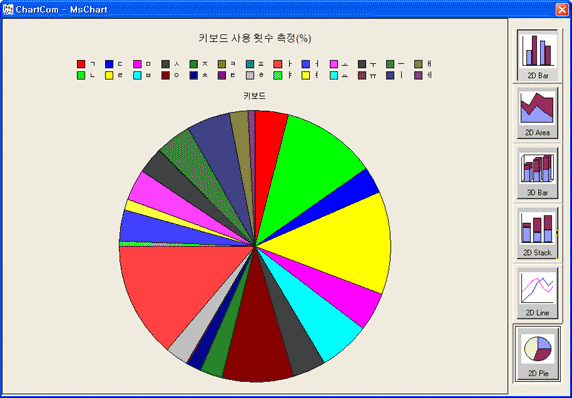Click the dark gray legend swatch for ㅅ
The image size is (572, 398).
(x=166, y=64)
